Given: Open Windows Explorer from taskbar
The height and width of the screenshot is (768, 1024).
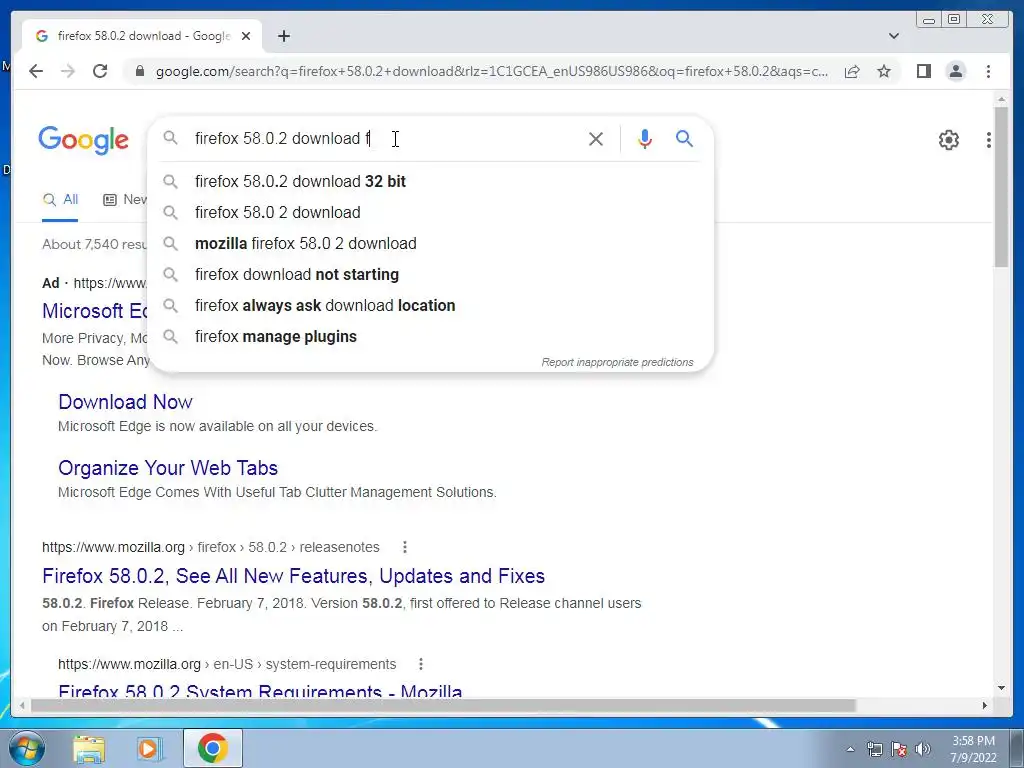Looking at the screenshot, I should [89, 748].
